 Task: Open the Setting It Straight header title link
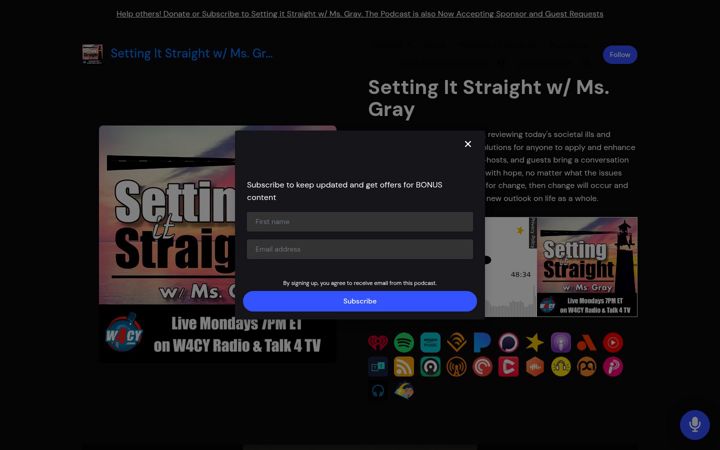tap(191, 54)
